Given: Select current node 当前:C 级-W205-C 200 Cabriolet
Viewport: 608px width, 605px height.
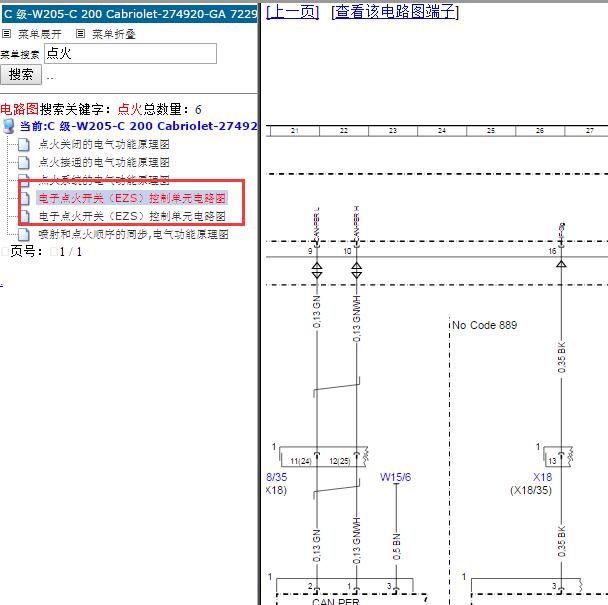Looking at the screenshot, I should click(x=138, y=126).
